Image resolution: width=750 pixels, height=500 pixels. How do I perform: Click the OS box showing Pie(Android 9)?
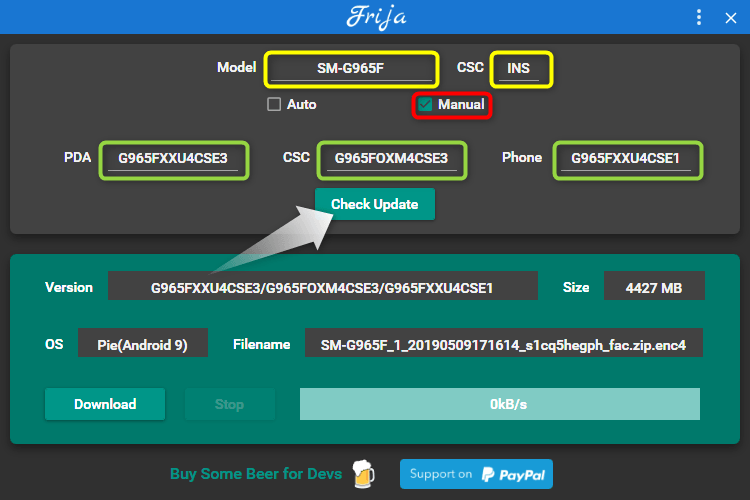pyautogui.click(x=143, y=344)
